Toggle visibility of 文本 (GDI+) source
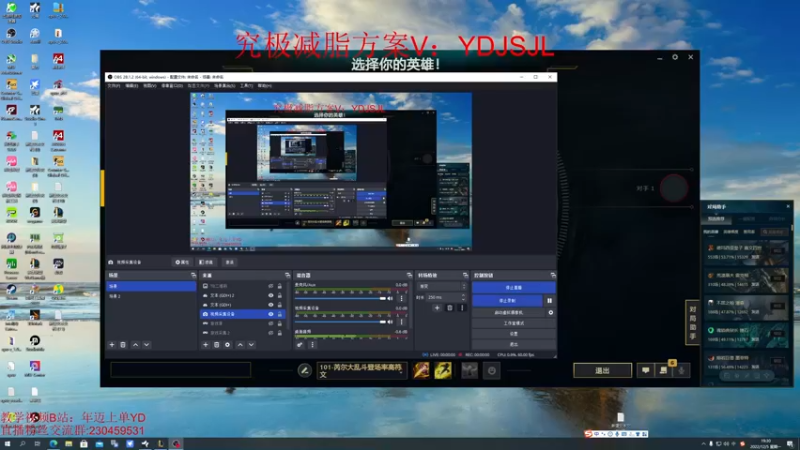 270,305
